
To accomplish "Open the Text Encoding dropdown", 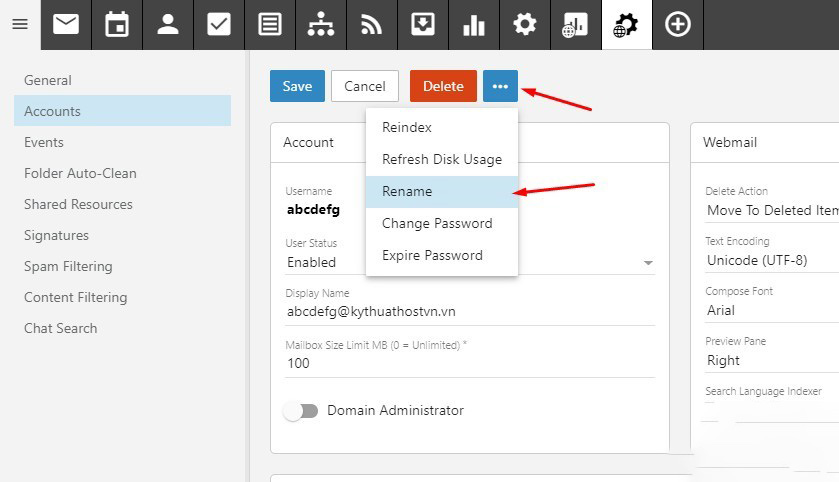I will pyautogui.click(x=772, y=261).
